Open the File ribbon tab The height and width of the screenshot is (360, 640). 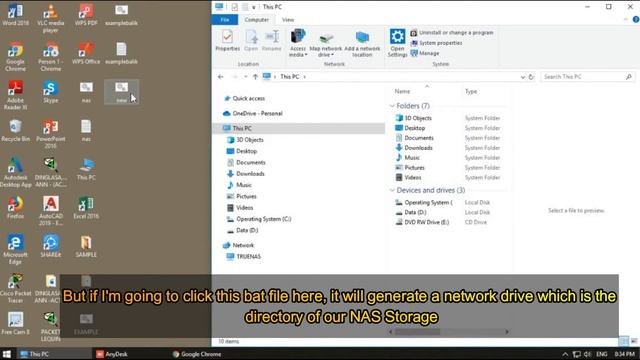[x=225, y=20]
